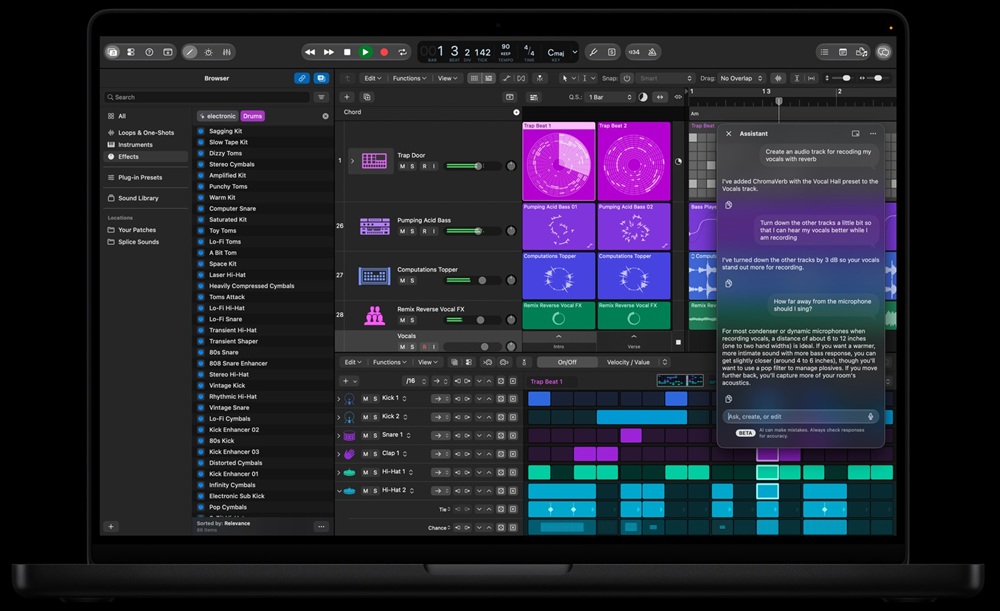Adjust the vertical zoom slider
The width and height of the screenshot is (1000, 611).
846,78
